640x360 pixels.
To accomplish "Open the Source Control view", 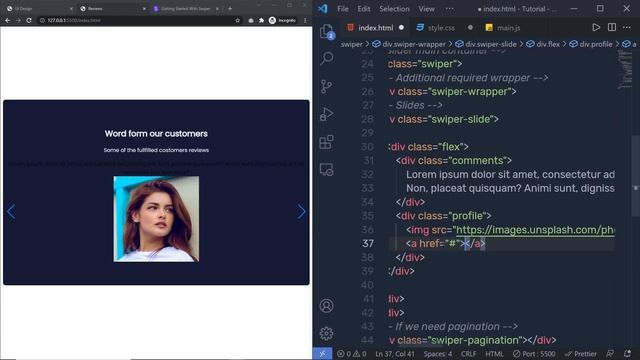I will point(326,86).
